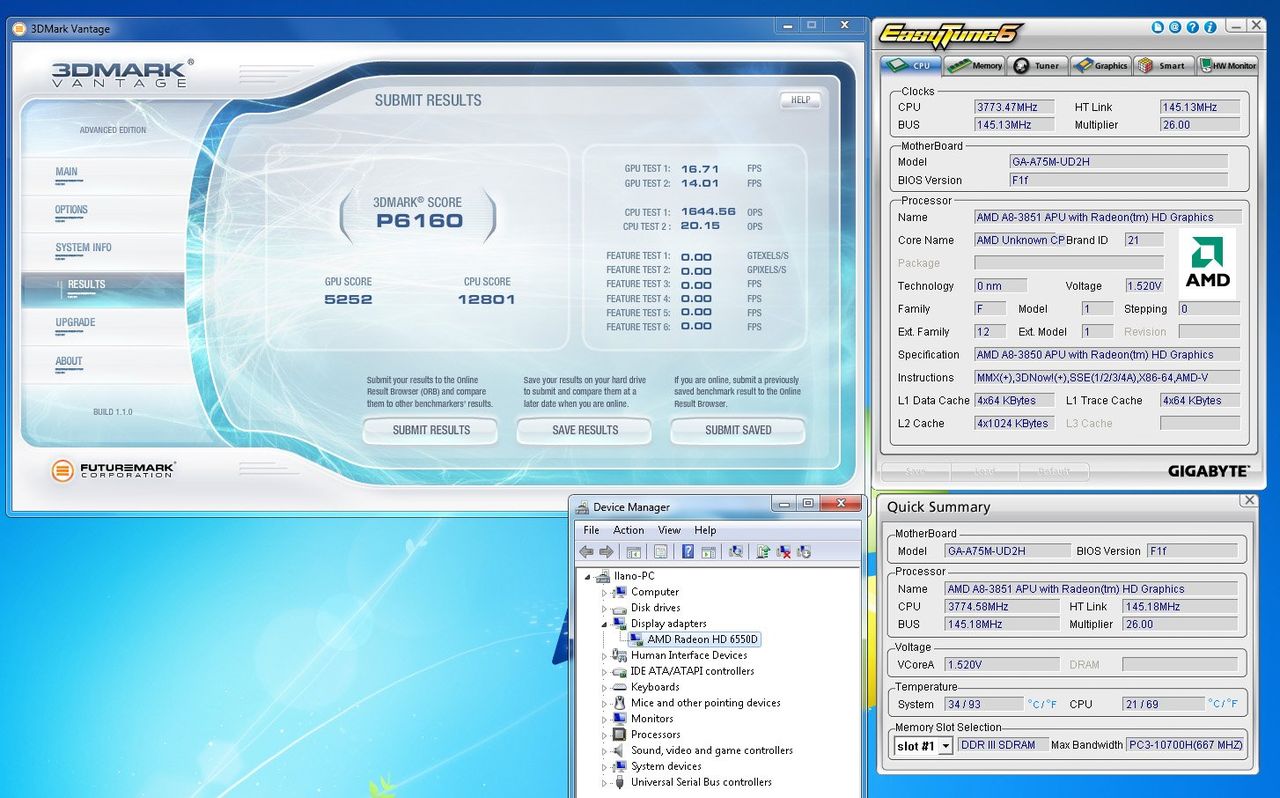The height and width of the screenshot is (798, 1280).
Task: Open HELP in 3DMark Vantage
Action: point(799,100)
